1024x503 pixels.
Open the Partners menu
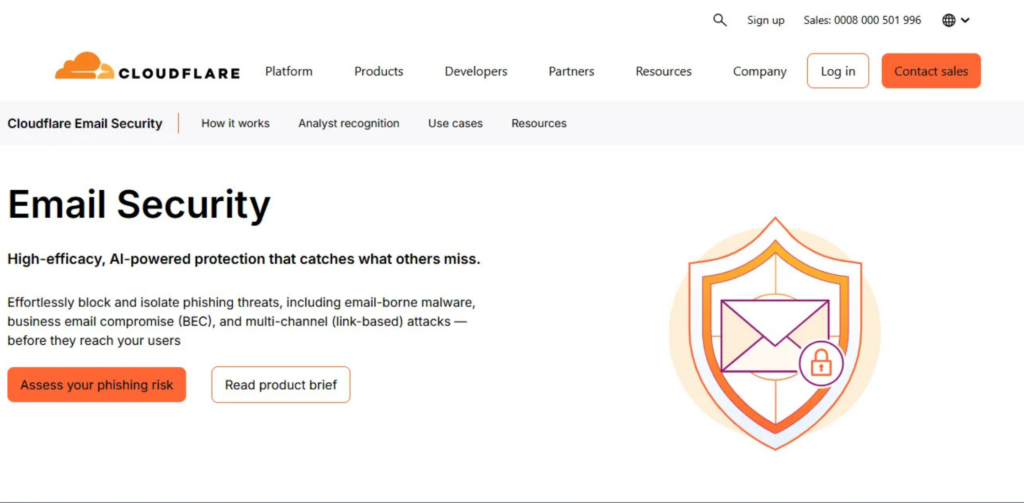(x=571, y=72)
